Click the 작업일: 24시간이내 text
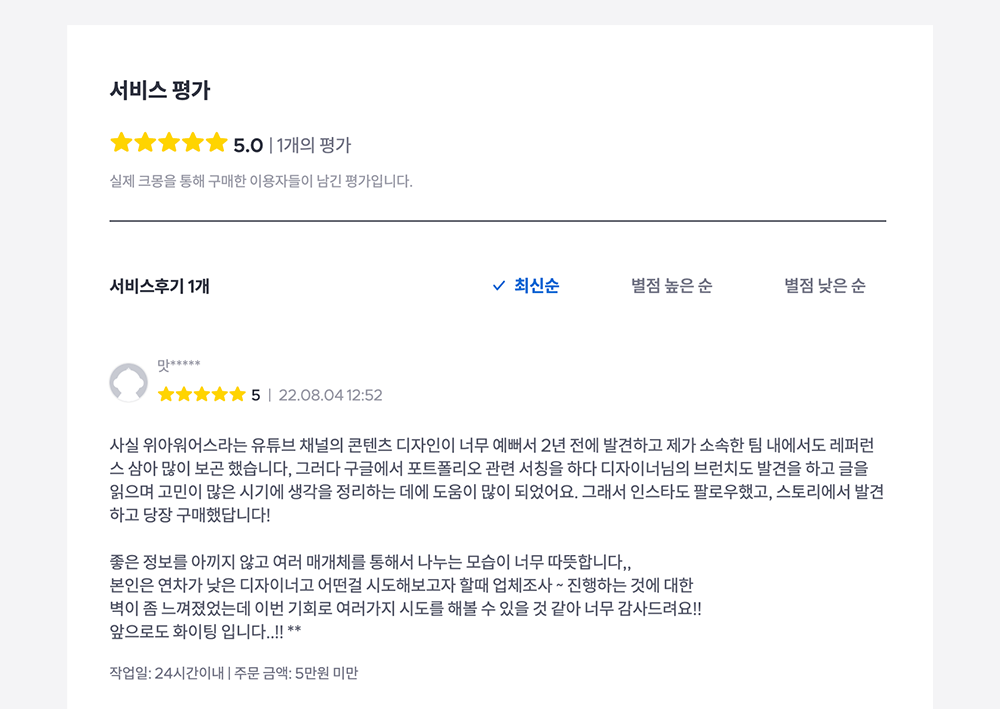This screenshot has height=709, width=1000. tap(165, 673)
